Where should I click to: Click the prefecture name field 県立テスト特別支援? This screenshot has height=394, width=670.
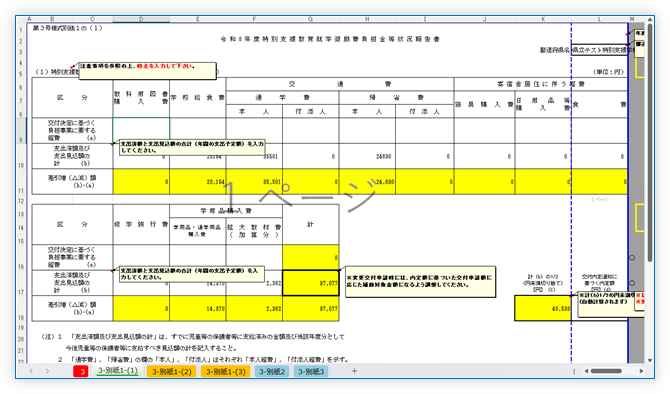pyautogui.click(x=599, y=50)
